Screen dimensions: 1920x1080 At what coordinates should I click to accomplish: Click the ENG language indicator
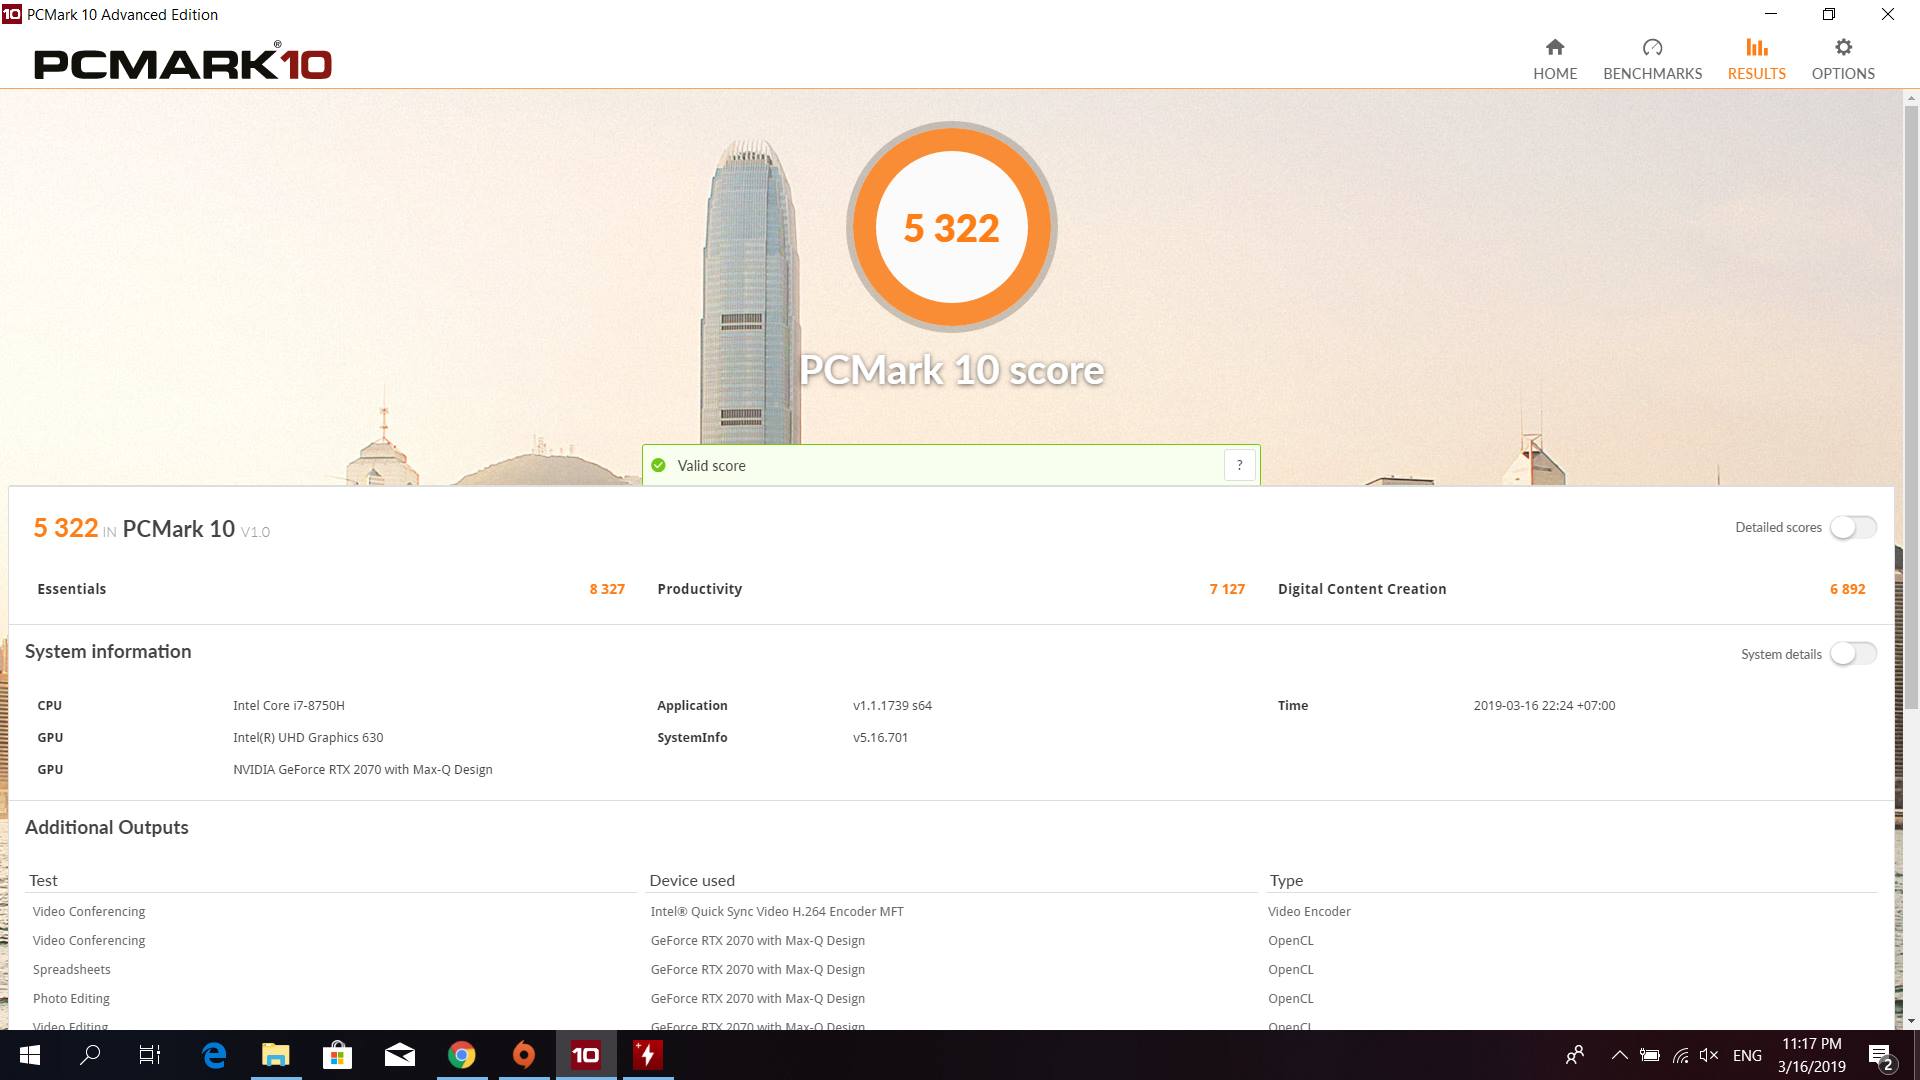tap(1747, 1055)
